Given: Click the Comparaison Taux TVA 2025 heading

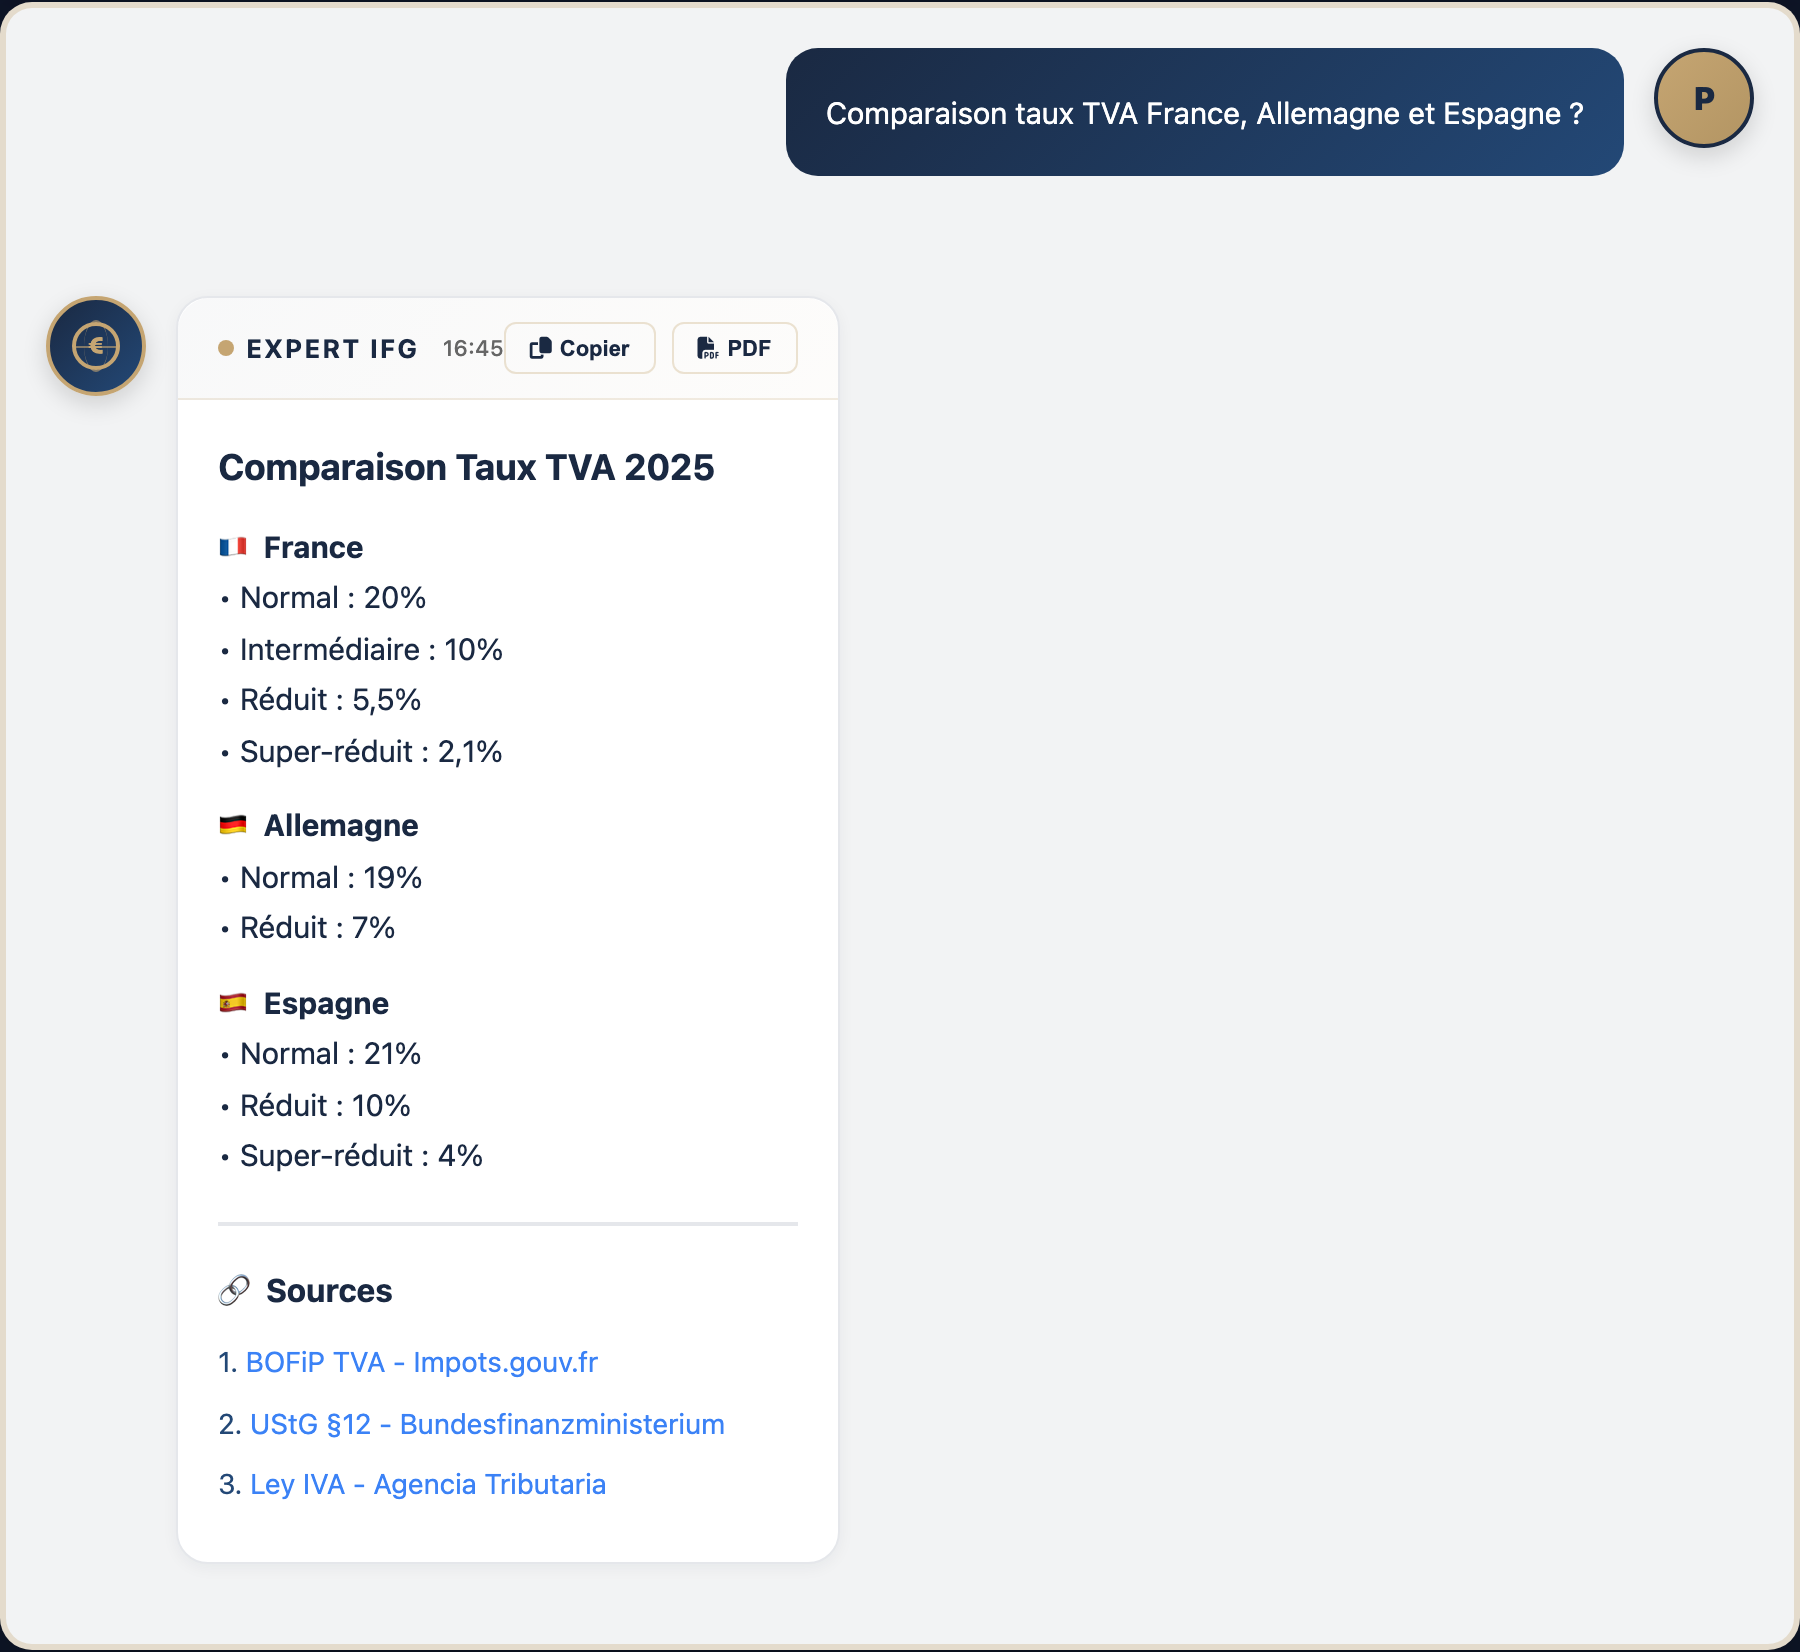Looking at the screenshot, I should click(466, 467).
